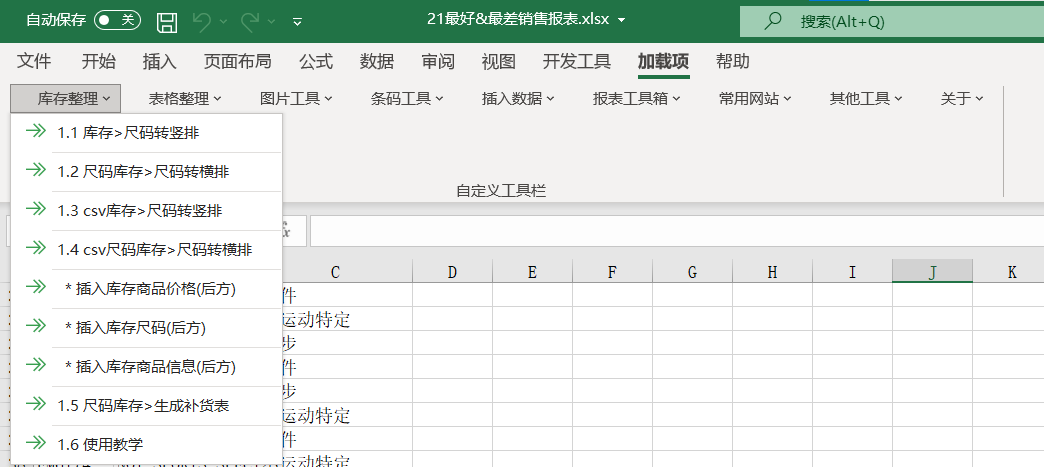
Task: Switch to the 公式 tab
Action: pos(316,62)
